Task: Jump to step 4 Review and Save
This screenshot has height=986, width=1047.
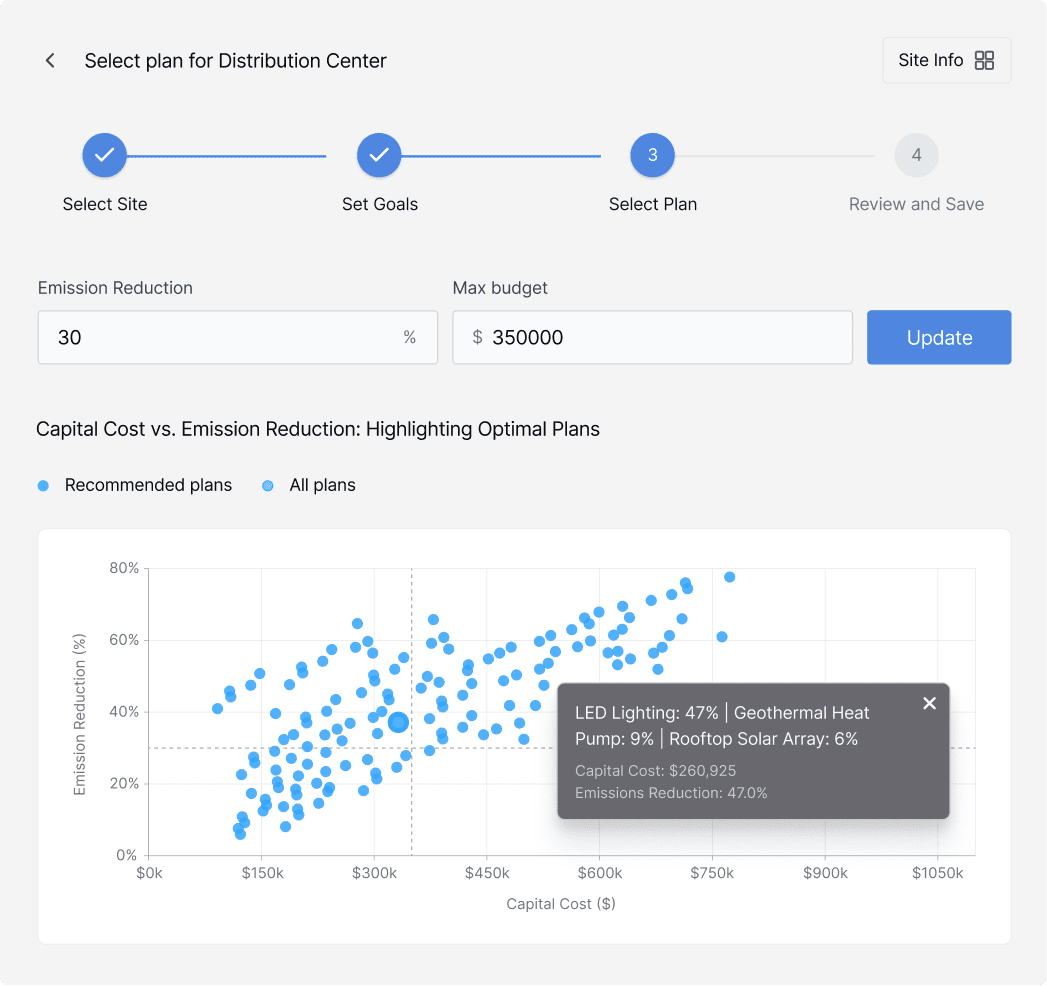Action: coord(916,155)
